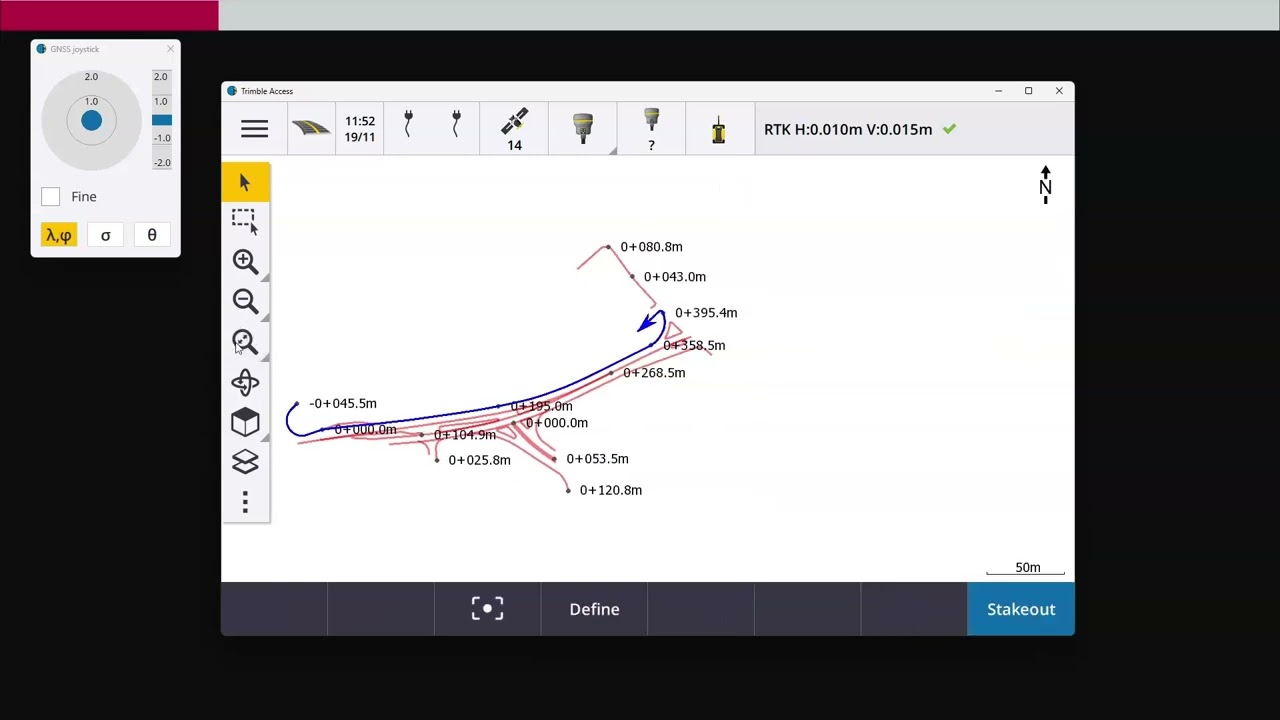This screenshot has width=1280, height=720.
Task: Maximize the Trimble Access window
Action: [1028, 91]
